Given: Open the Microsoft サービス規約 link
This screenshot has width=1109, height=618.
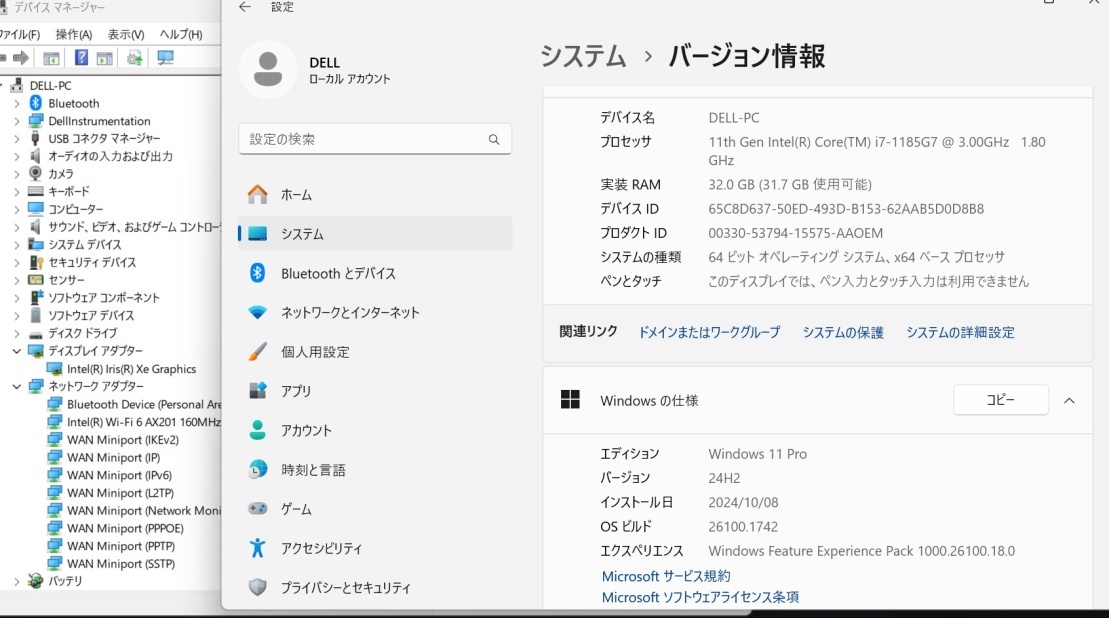Looking at the screenshot, I should (666, 576).
